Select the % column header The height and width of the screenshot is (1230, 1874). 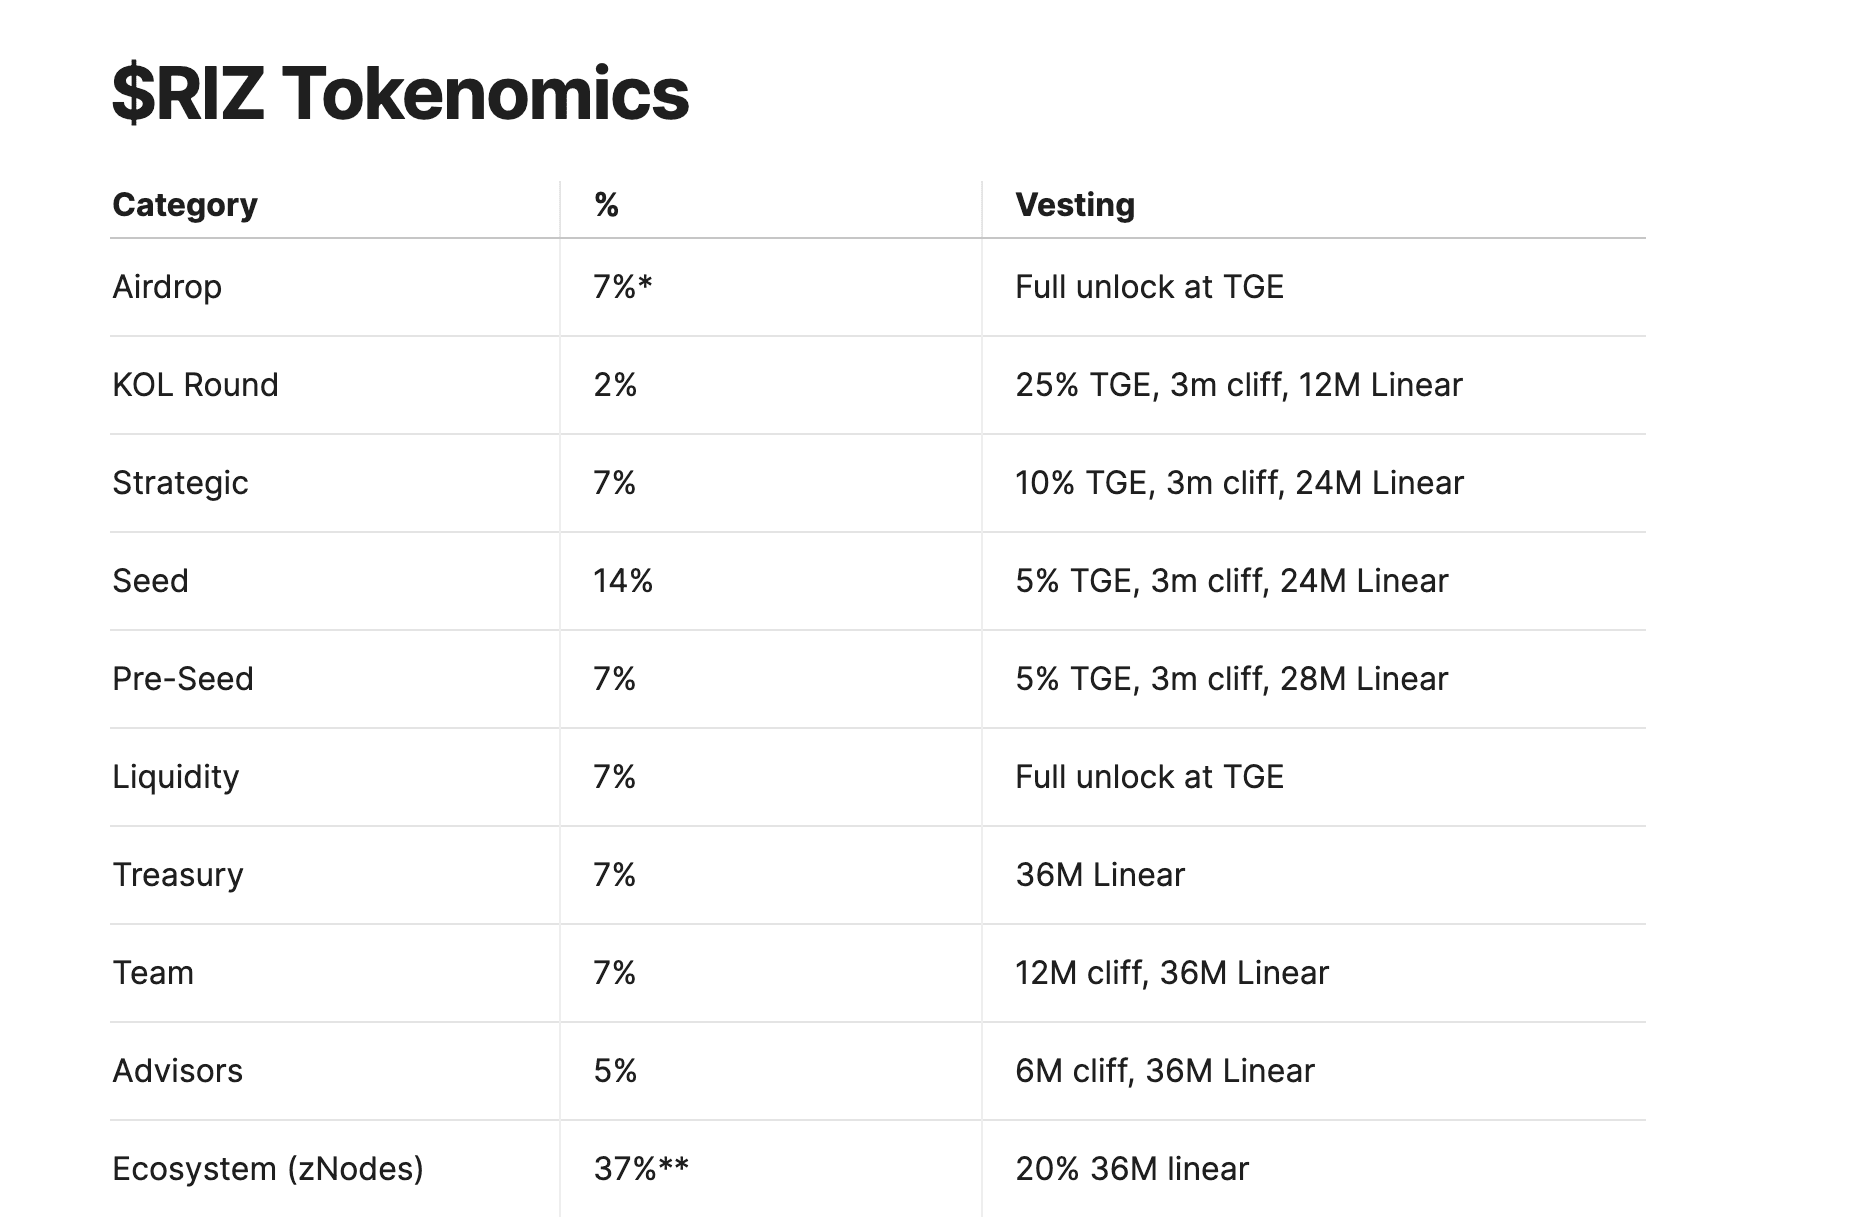606,205
